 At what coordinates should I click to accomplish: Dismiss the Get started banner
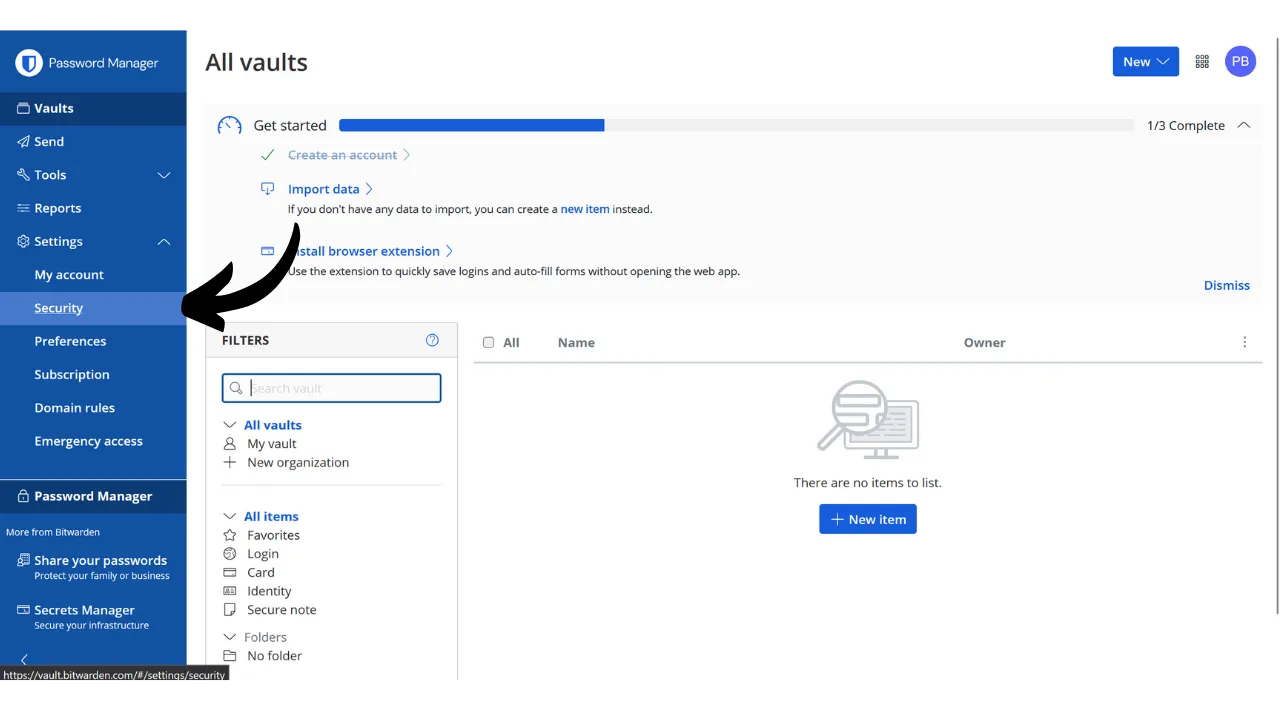coord(1226,285)
